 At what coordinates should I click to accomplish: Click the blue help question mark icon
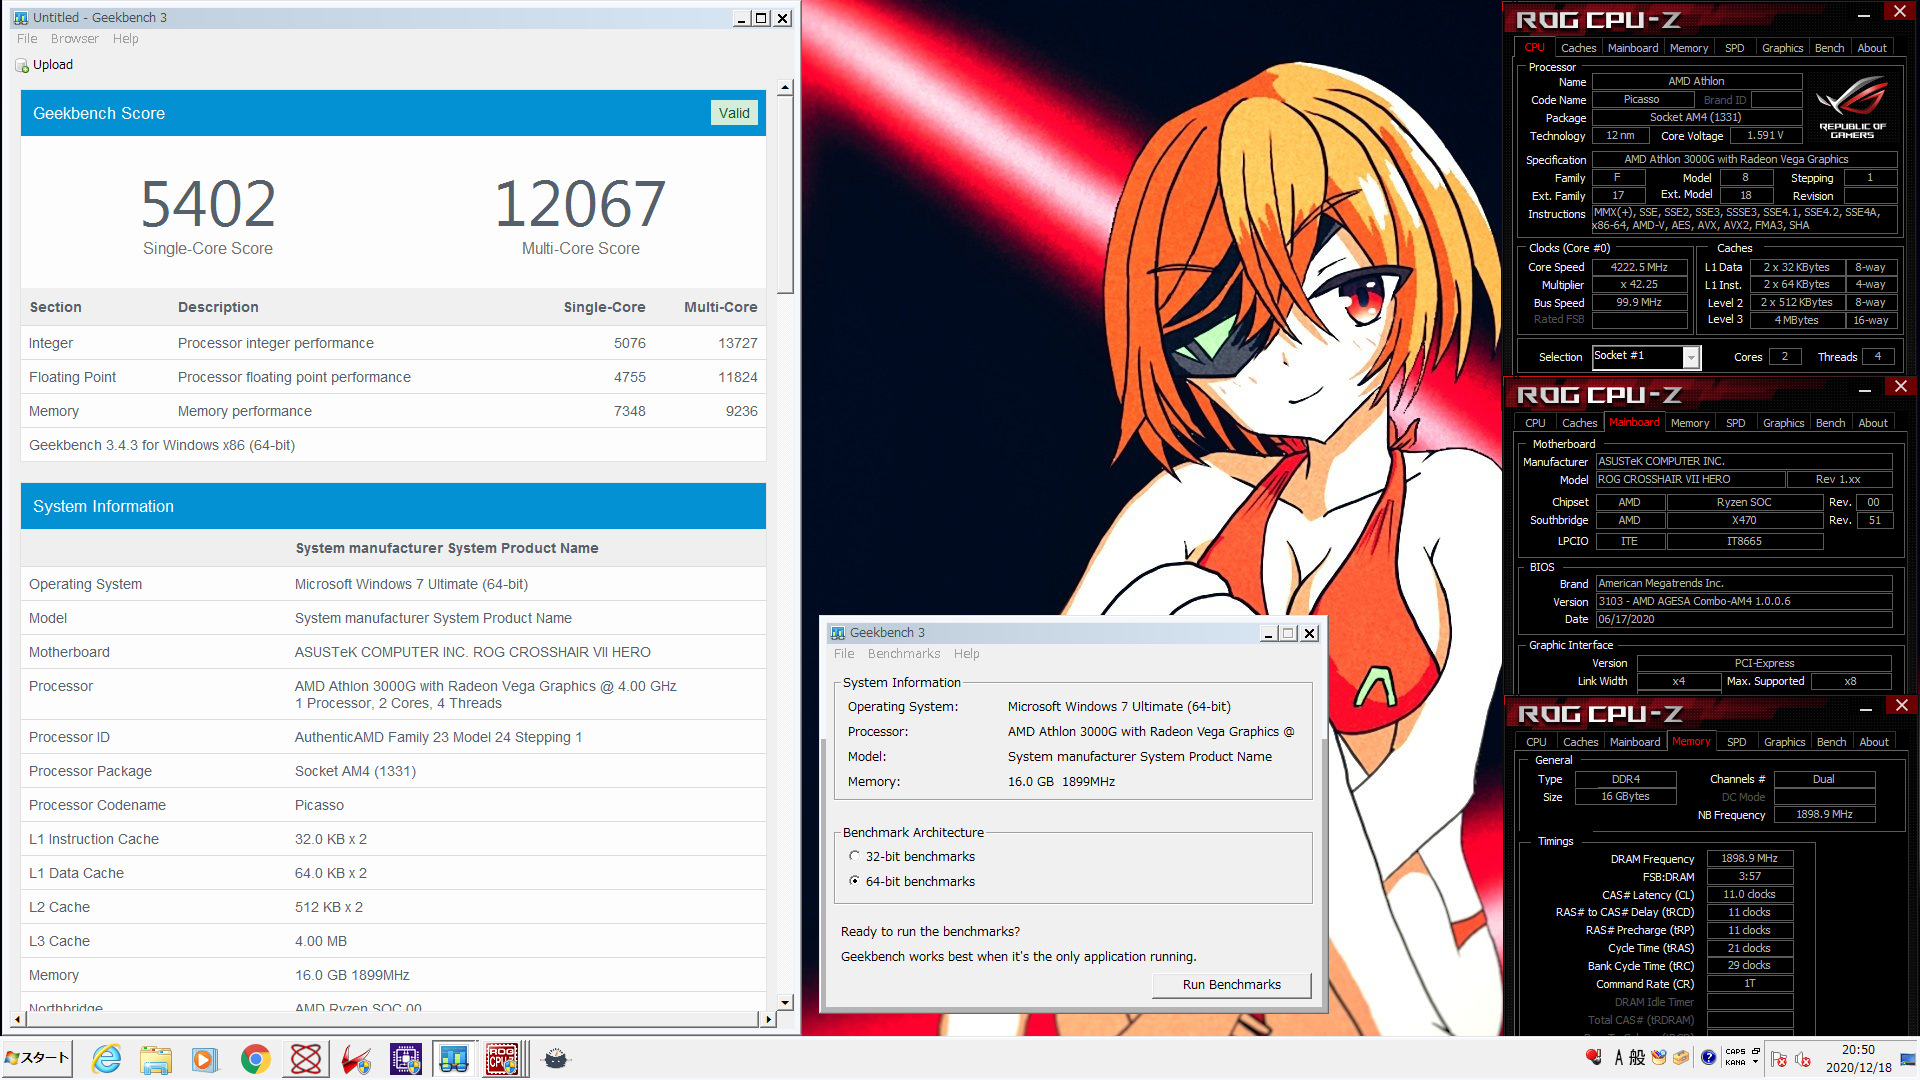(1708, 1058)
